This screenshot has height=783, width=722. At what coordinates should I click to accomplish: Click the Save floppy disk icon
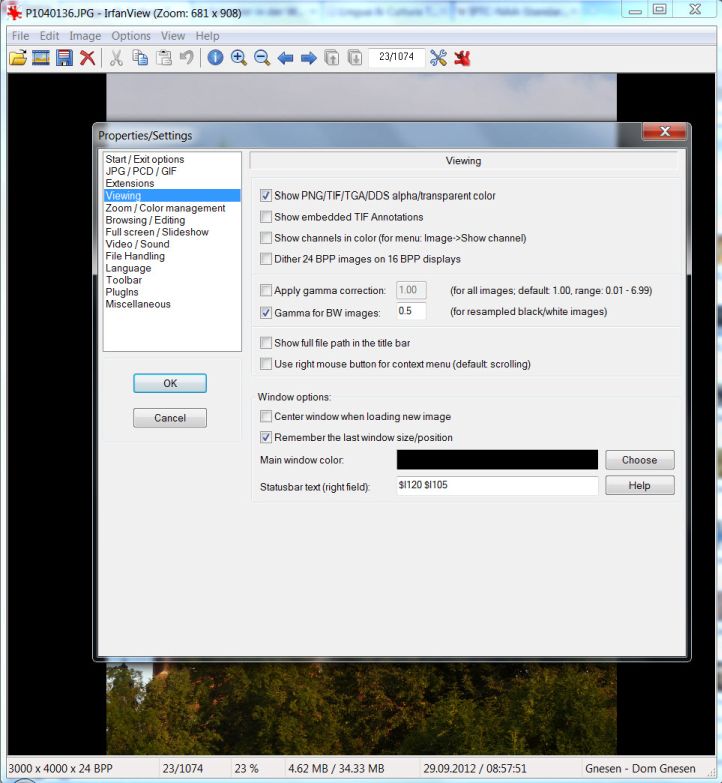64,58
